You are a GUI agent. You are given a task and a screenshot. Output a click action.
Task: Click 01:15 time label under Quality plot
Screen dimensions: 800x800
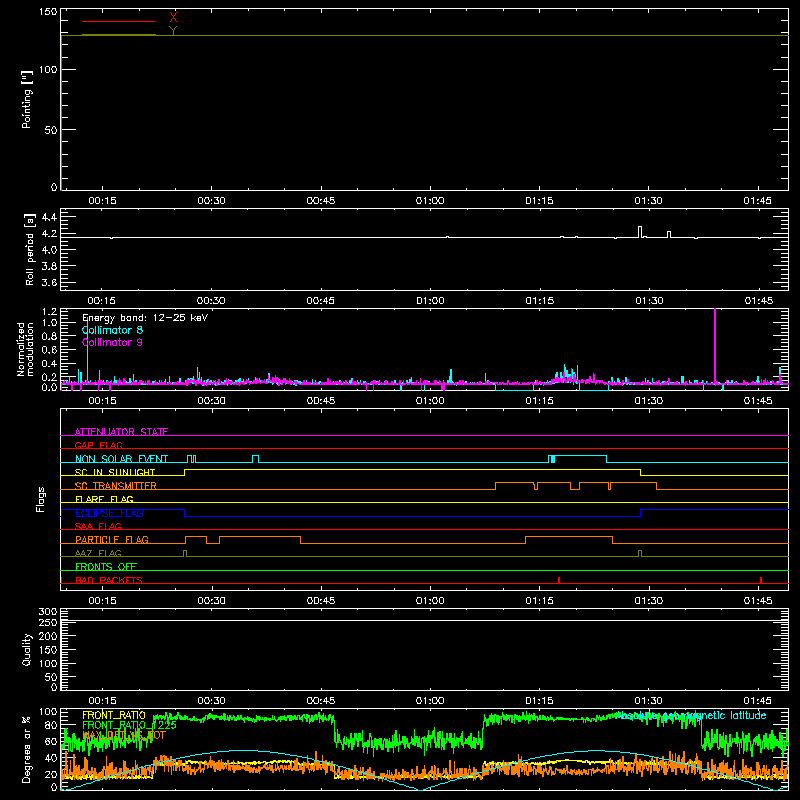(539, 701)
